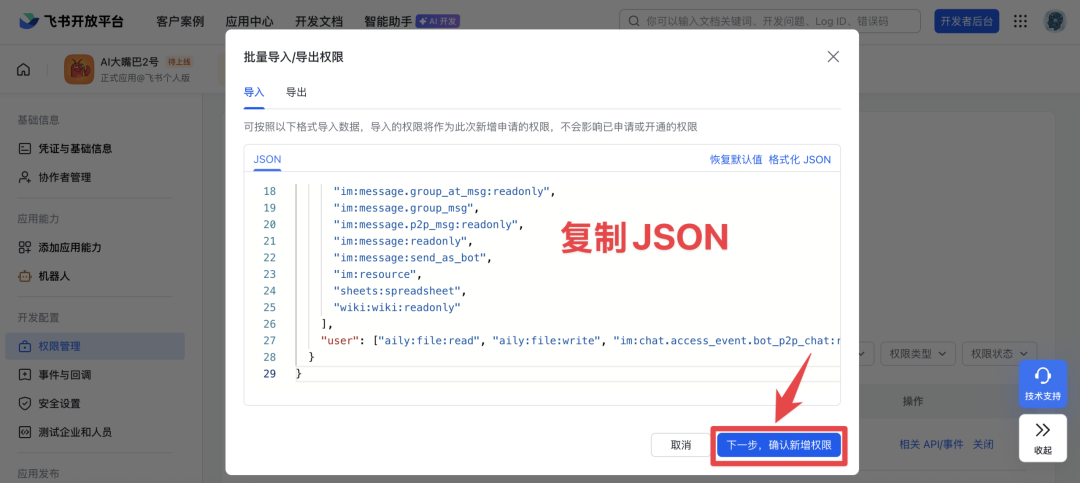This screenshot has height=483, width=1080.
Task: Expand the 权限类型 dropdown filter
Action: [915, 354]
